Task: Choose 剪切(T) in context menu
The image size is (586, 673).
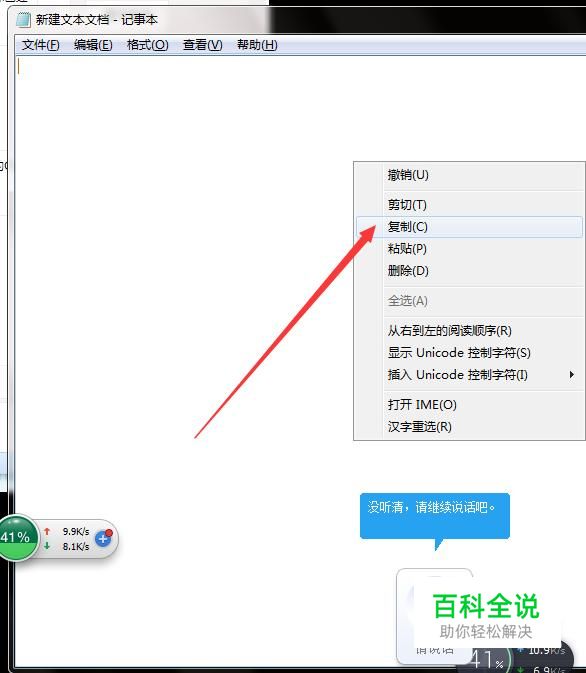Action: pos(469,205)
